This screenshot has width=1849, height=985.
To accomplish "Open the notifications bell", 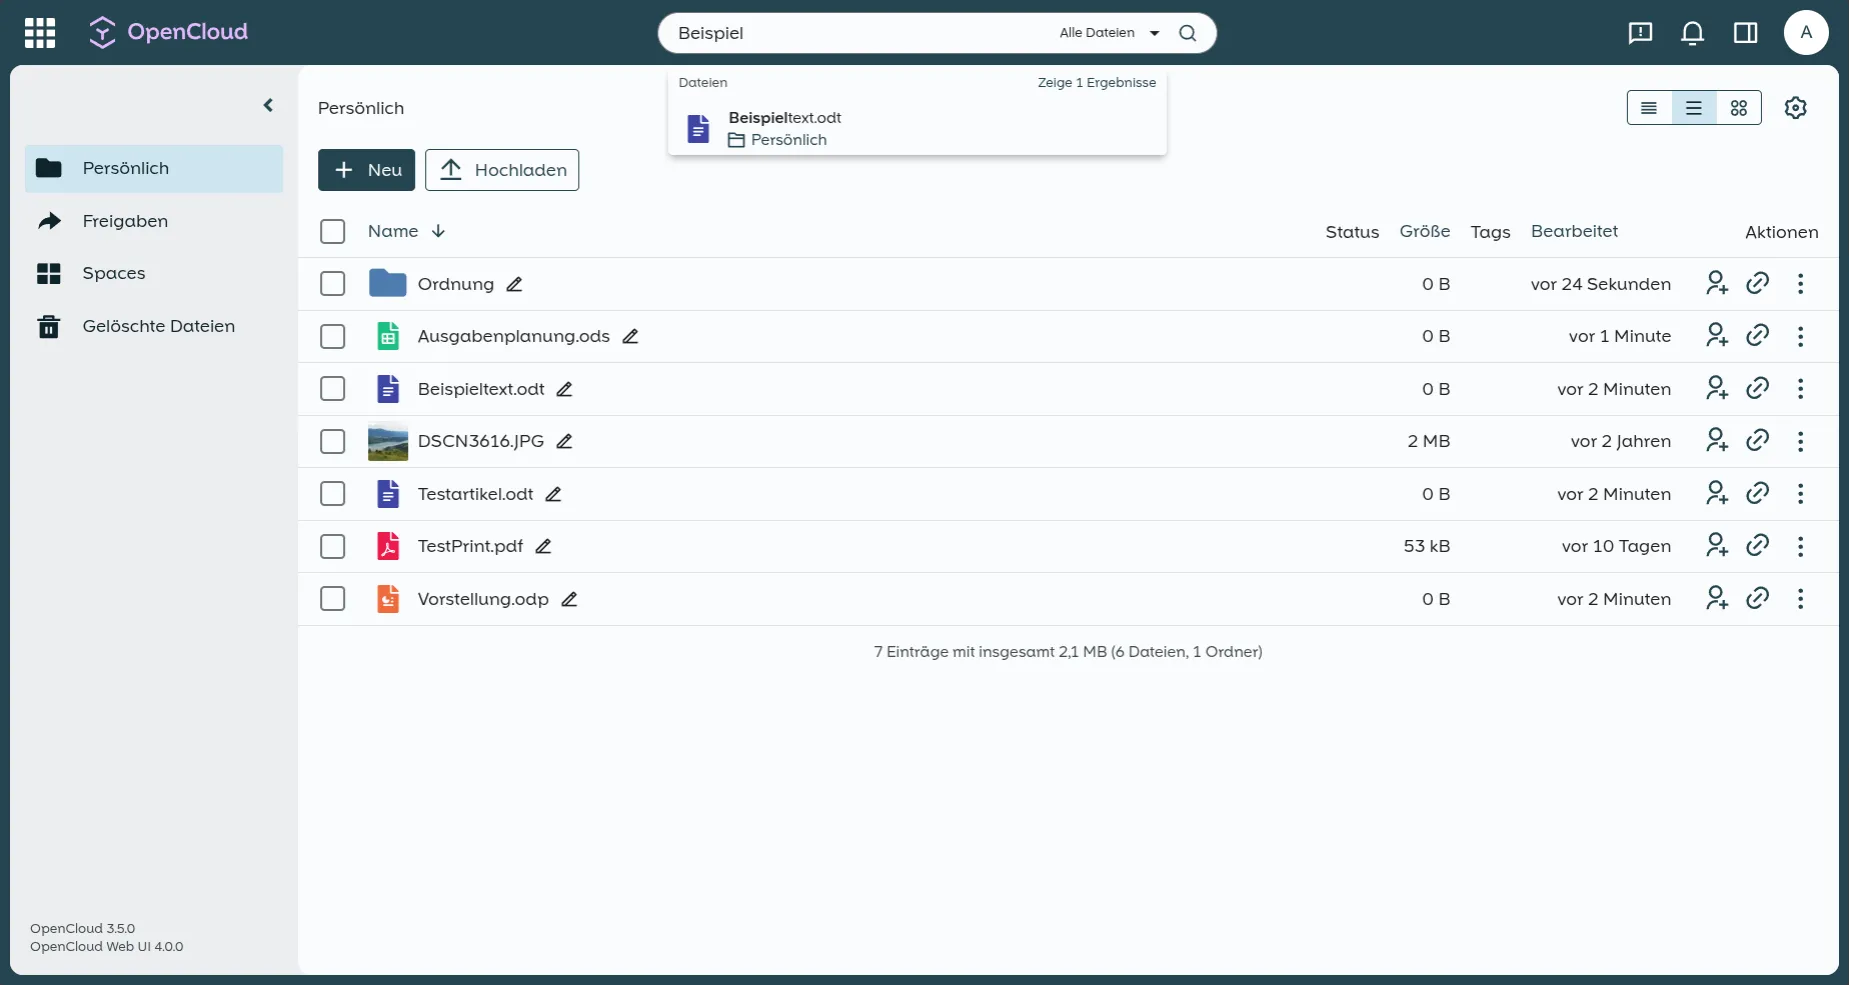I will click(1692, 33).
